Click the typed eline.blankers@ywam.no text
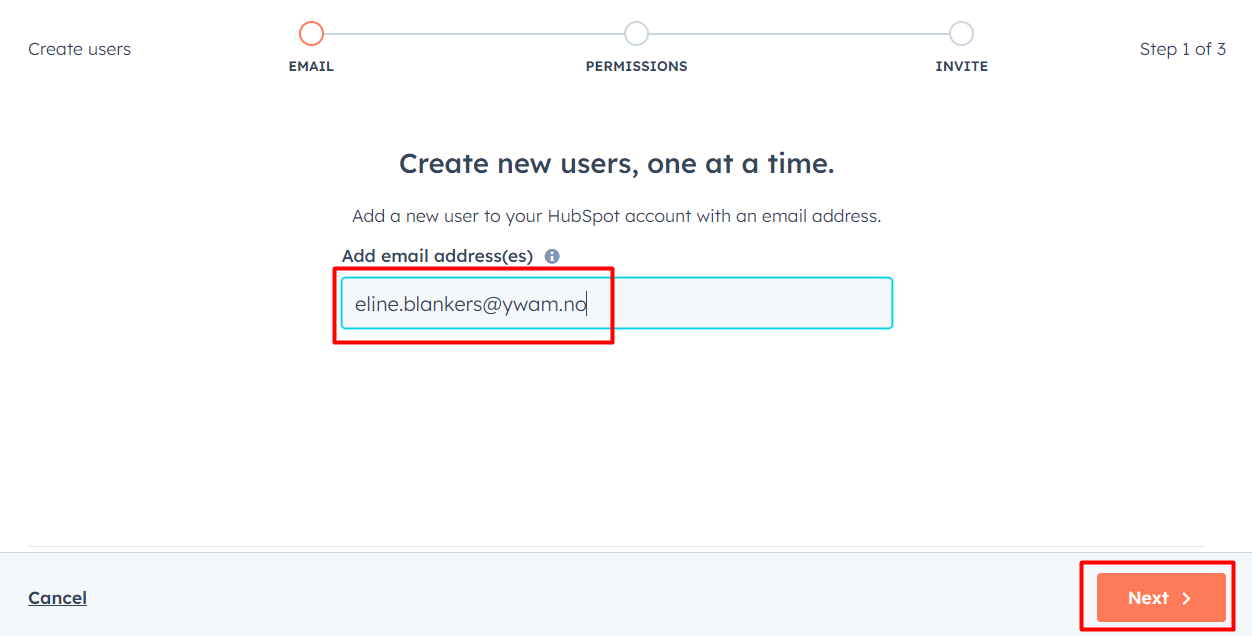 pyautogui.click(x=470, y=304)
